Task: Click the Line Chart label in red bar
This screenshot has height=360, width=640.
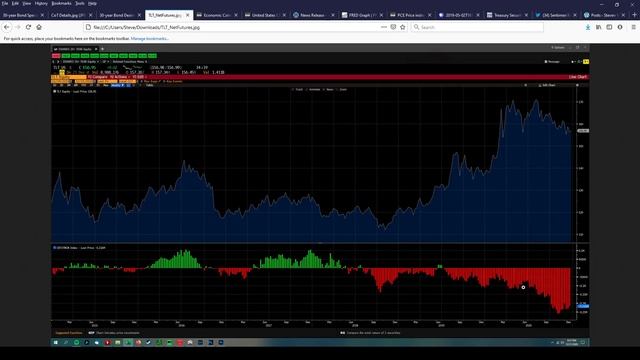Action: [x=578, y=77]
